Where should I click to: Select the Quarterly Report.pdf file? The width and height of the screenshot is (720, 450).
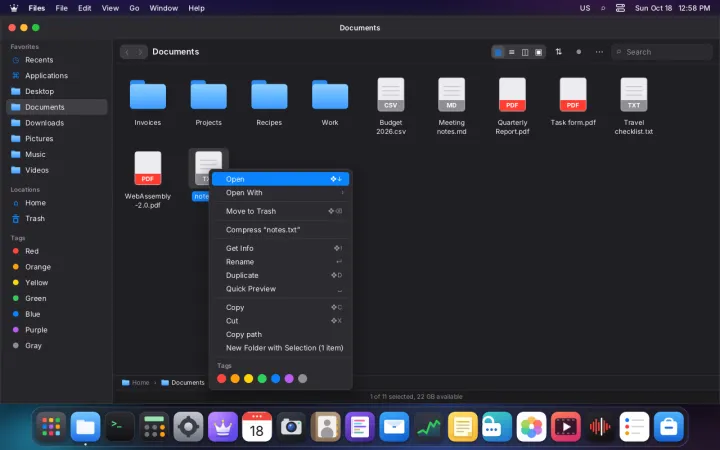pyautogui.click(x=512, y=106)
